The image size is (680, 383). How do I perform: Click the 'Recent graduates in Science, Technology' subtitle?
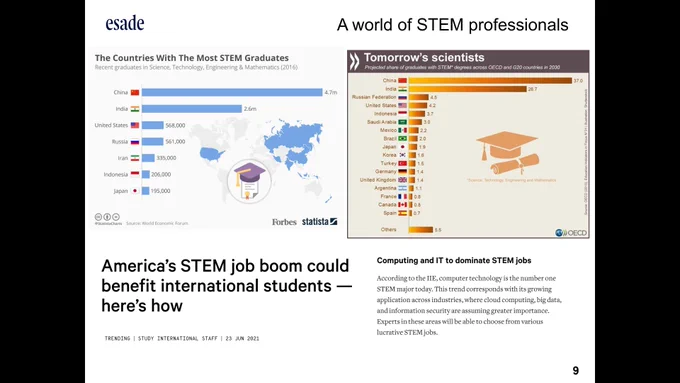(x=196, y=67)
